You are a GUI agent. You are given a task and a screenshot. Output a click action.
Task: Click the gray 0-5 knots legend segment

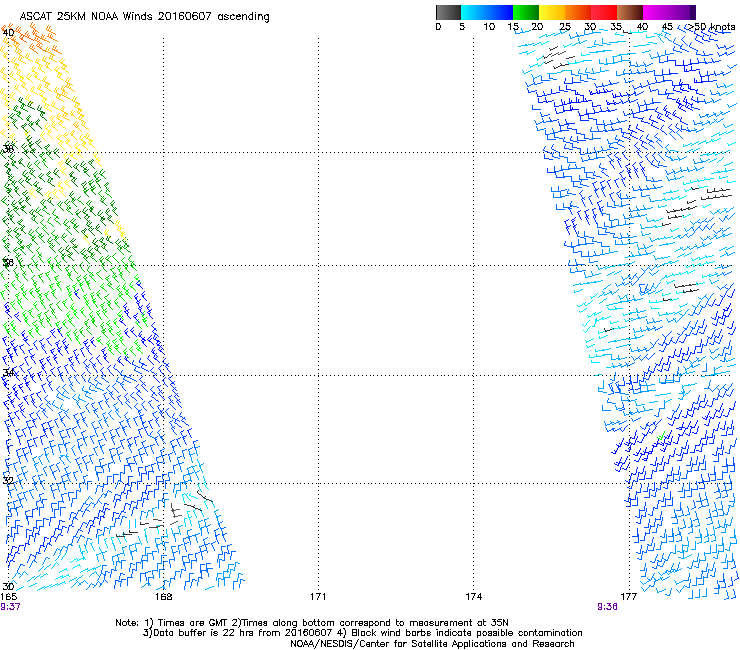point(448,12)
